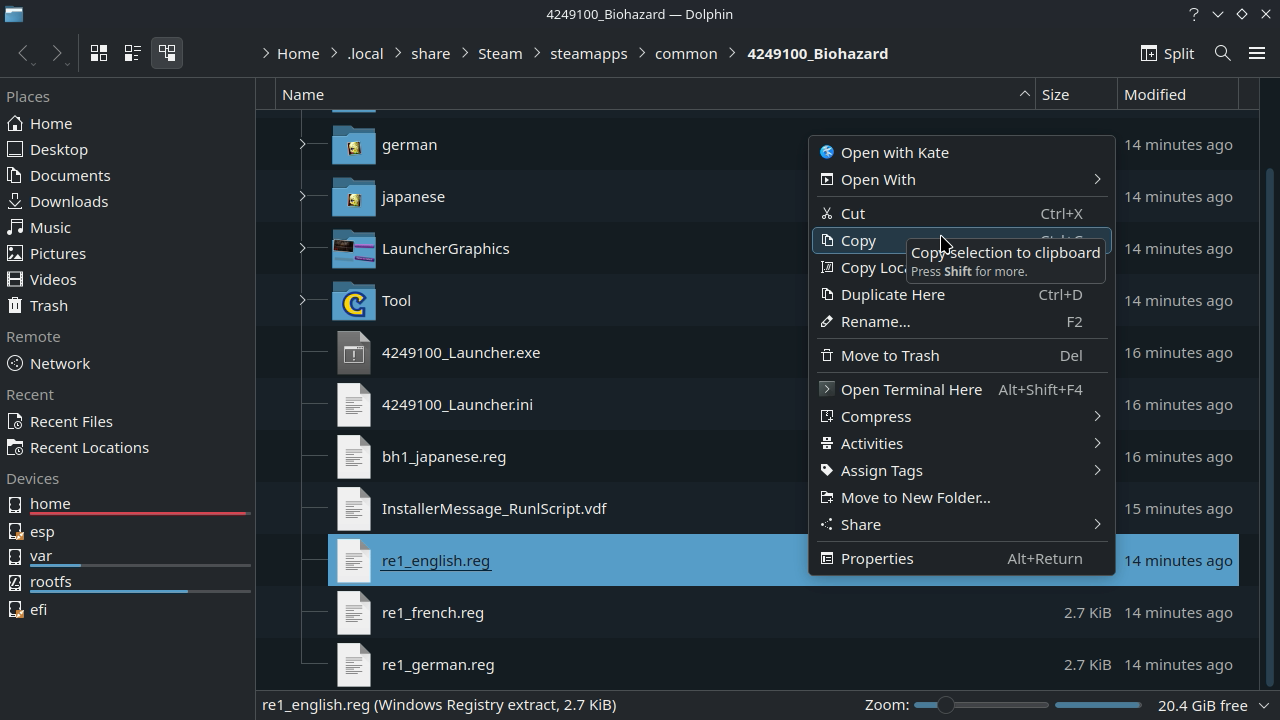
Task: Expand the LauncherGraphics folder
Action: [x=302, y=249]
